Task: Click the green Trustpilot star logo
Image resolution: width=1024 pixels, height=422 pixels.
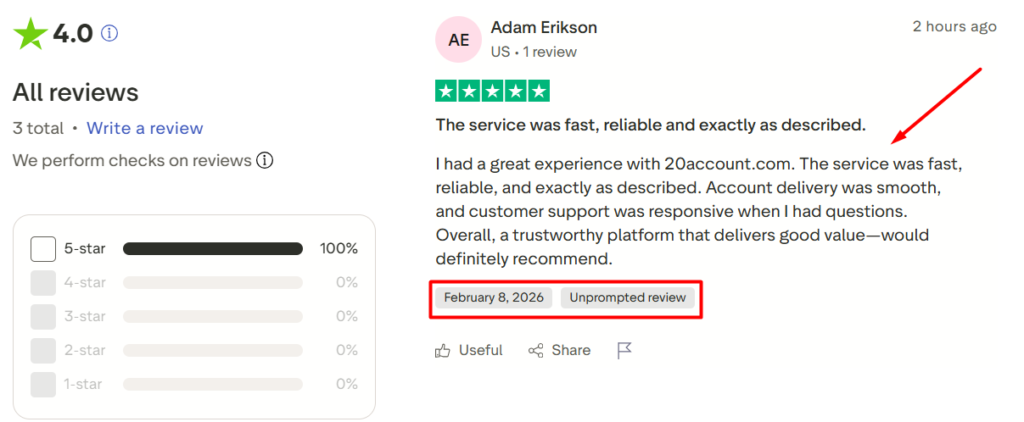Action: [x=30, y=33]
